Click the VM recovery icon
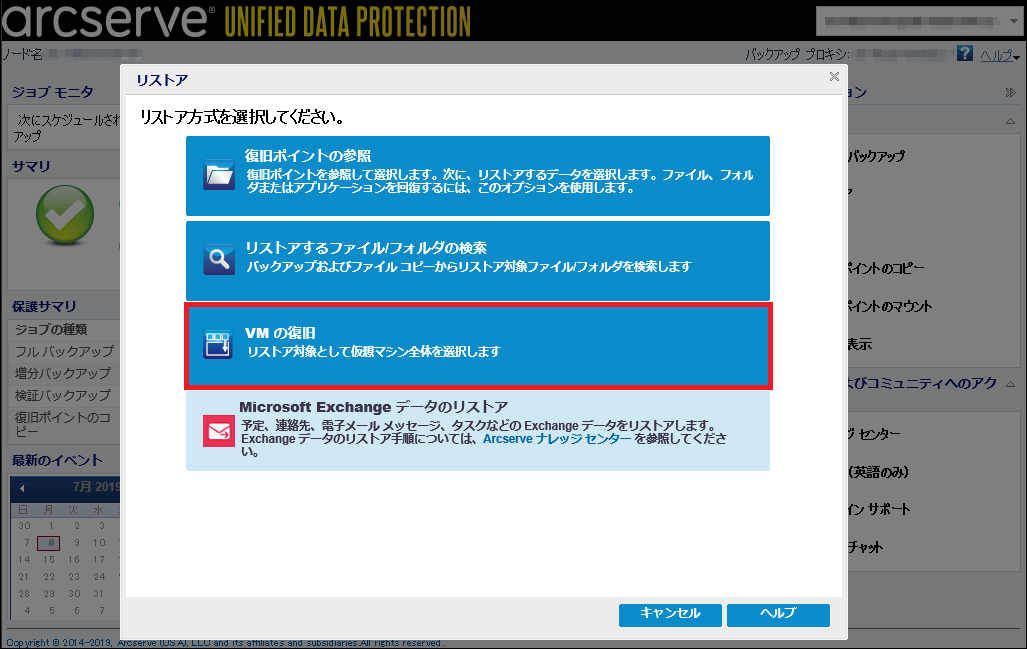The width and height of the screenshot is (1027, 649). (219, 344)
